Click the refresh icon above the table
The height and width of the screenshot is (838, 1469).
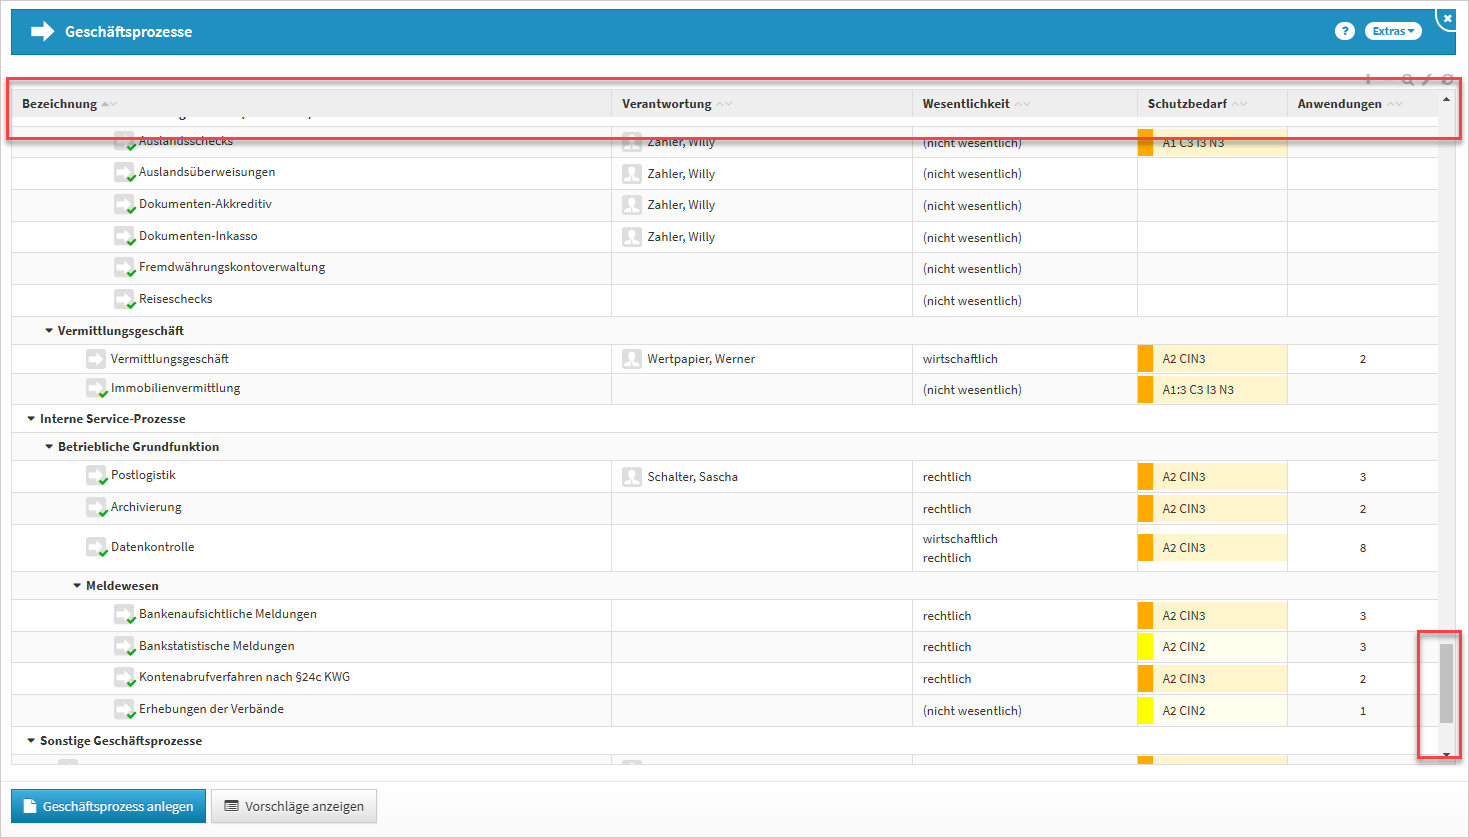tap(1447, 80)
